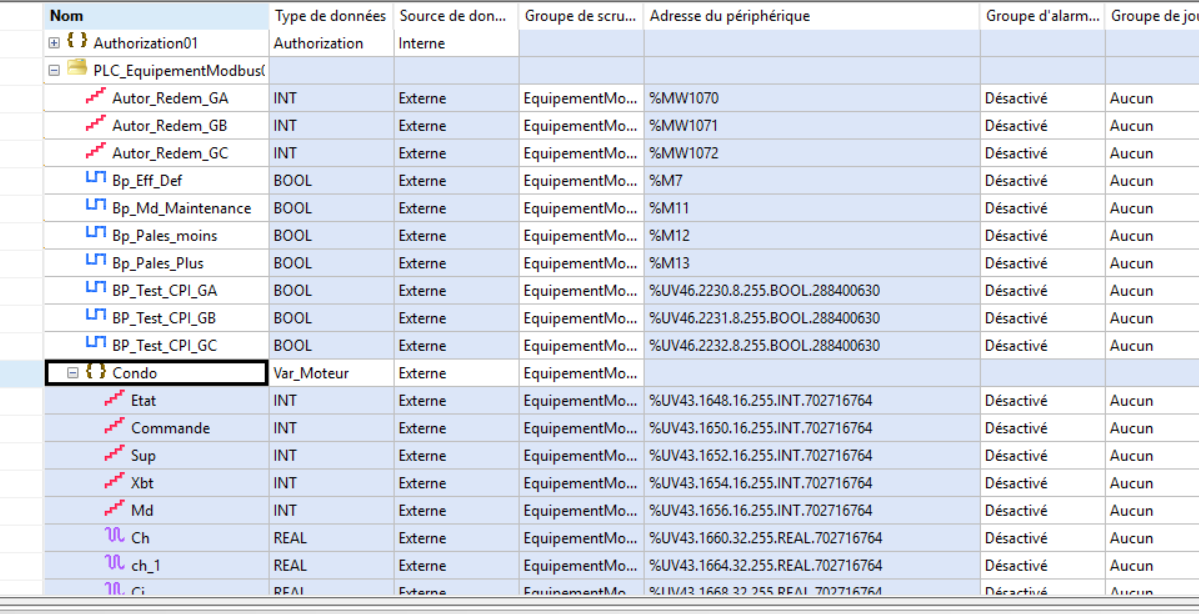
Task: Select the Commande variable name
Action: click(170, 428)
